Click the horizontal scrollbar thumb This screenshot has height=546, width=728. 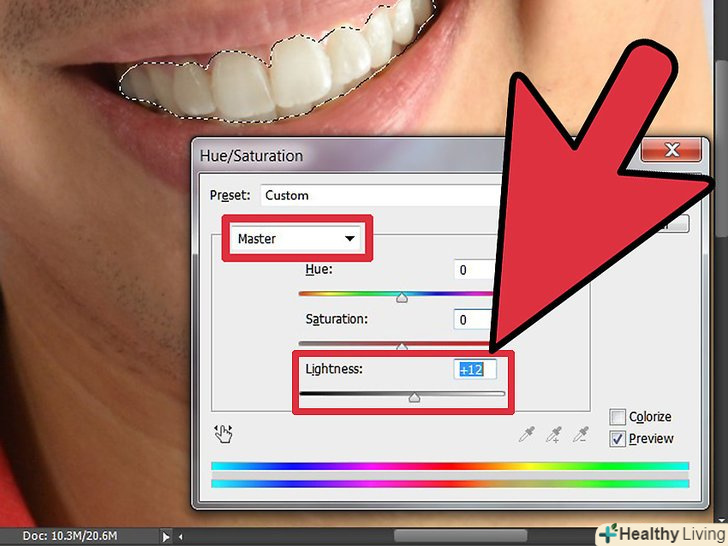461,536
